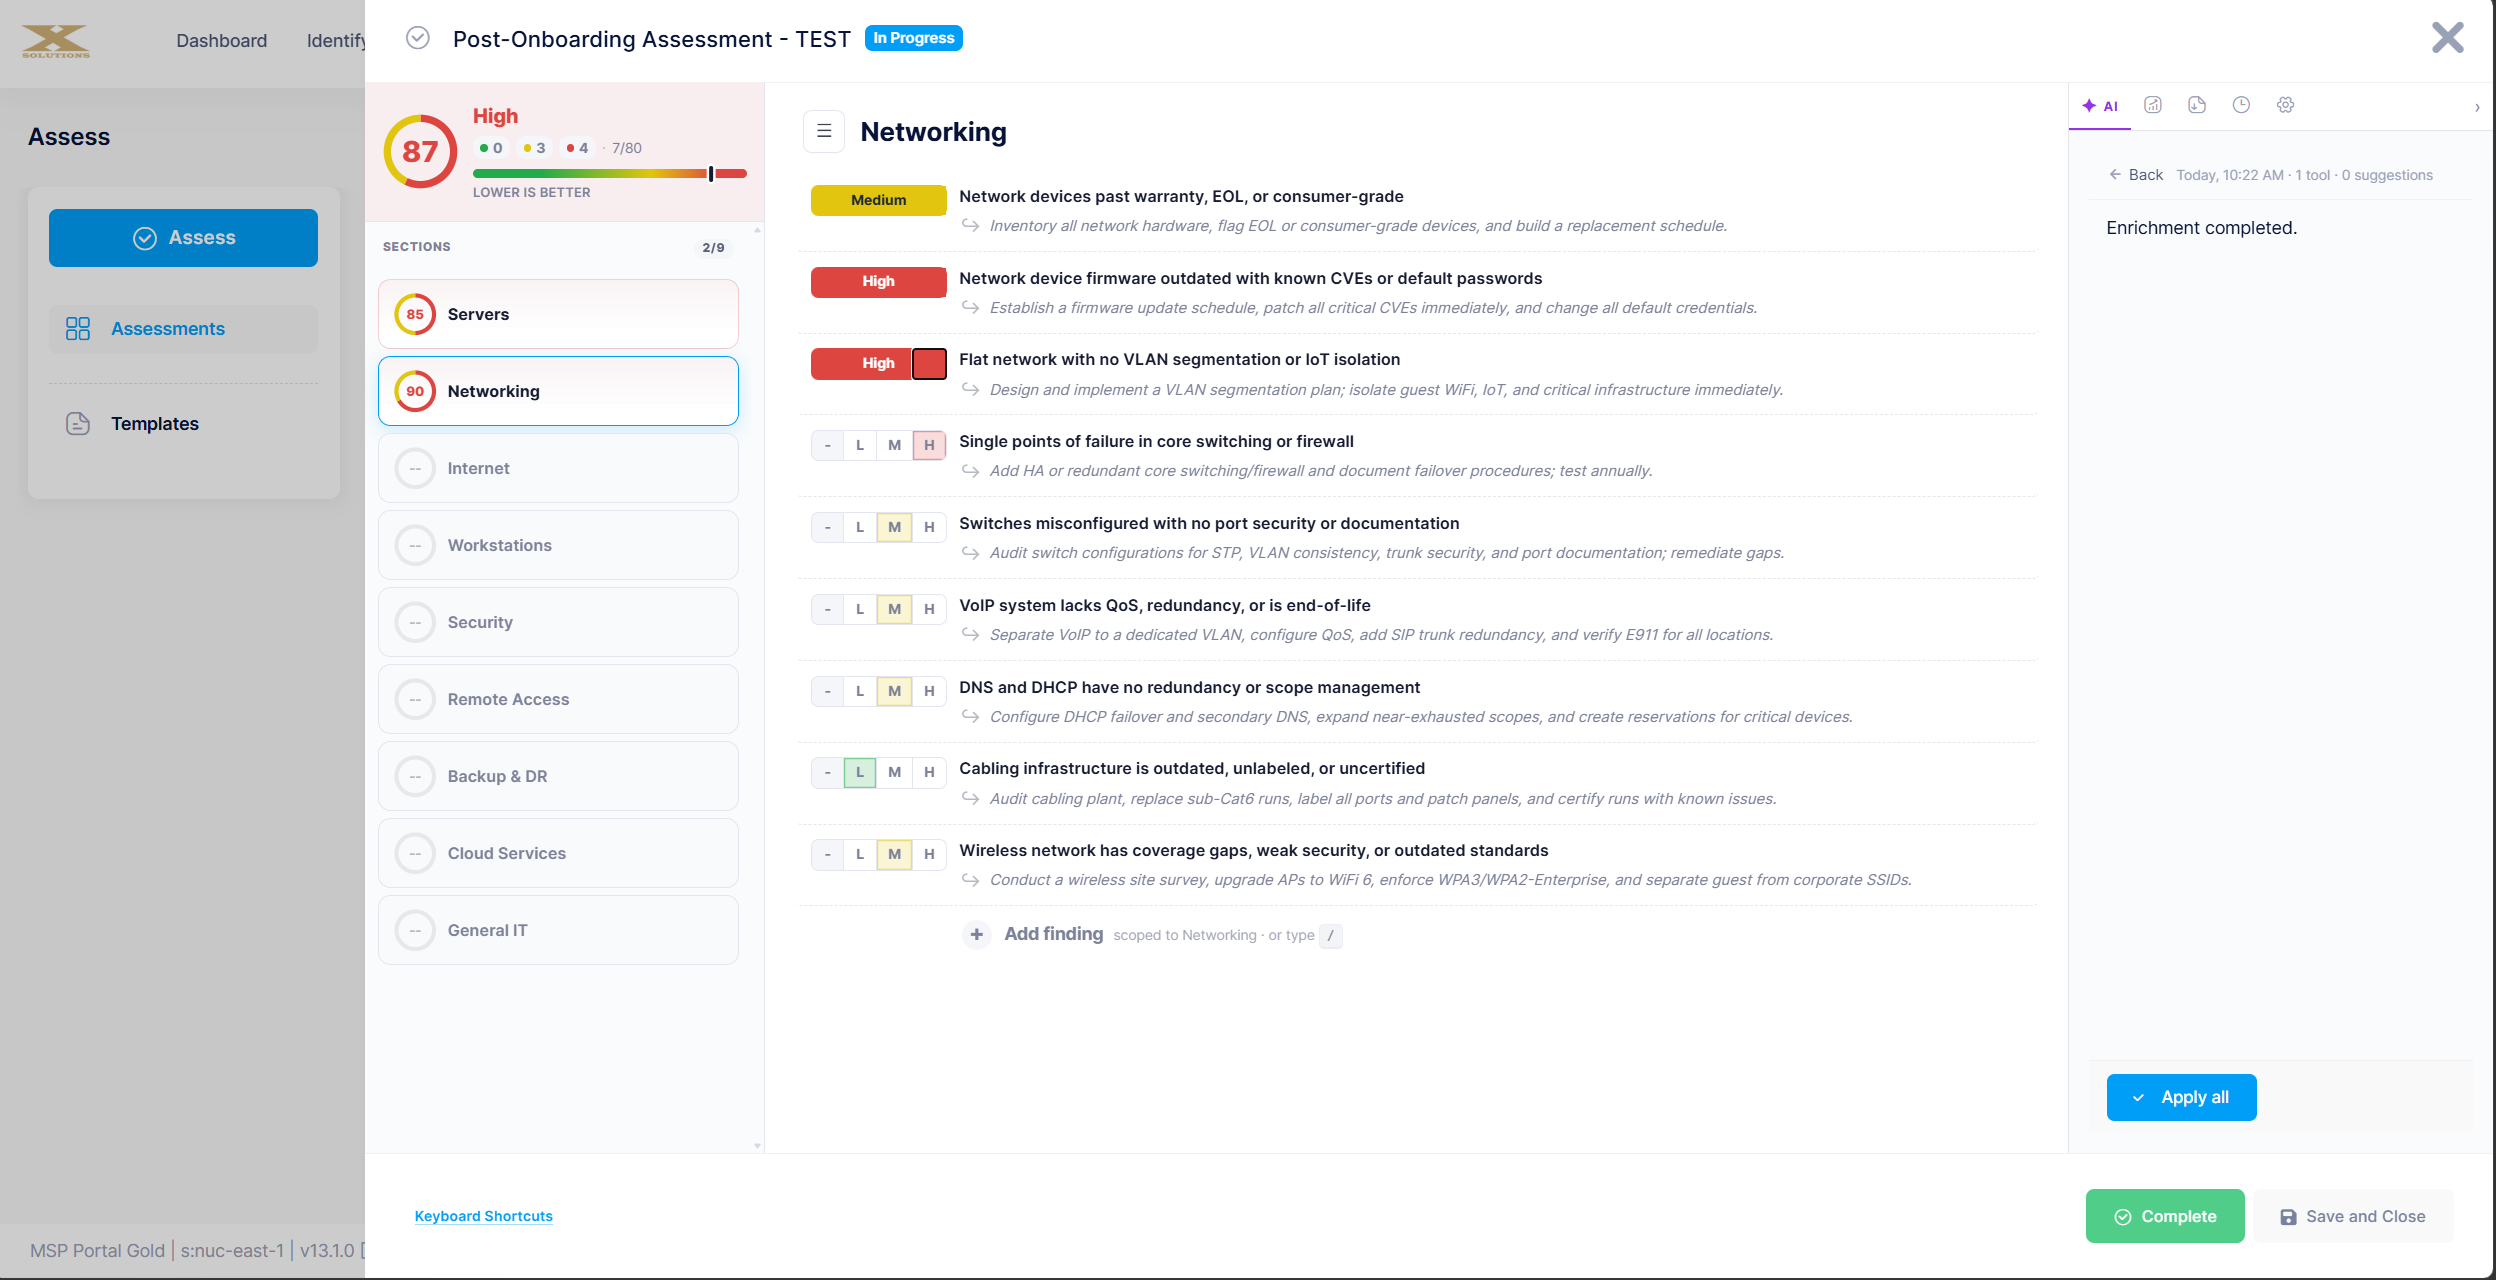Set Wireless network finding to L
The height and width of the screenshot is (1280, 2496).
[860, 854]
